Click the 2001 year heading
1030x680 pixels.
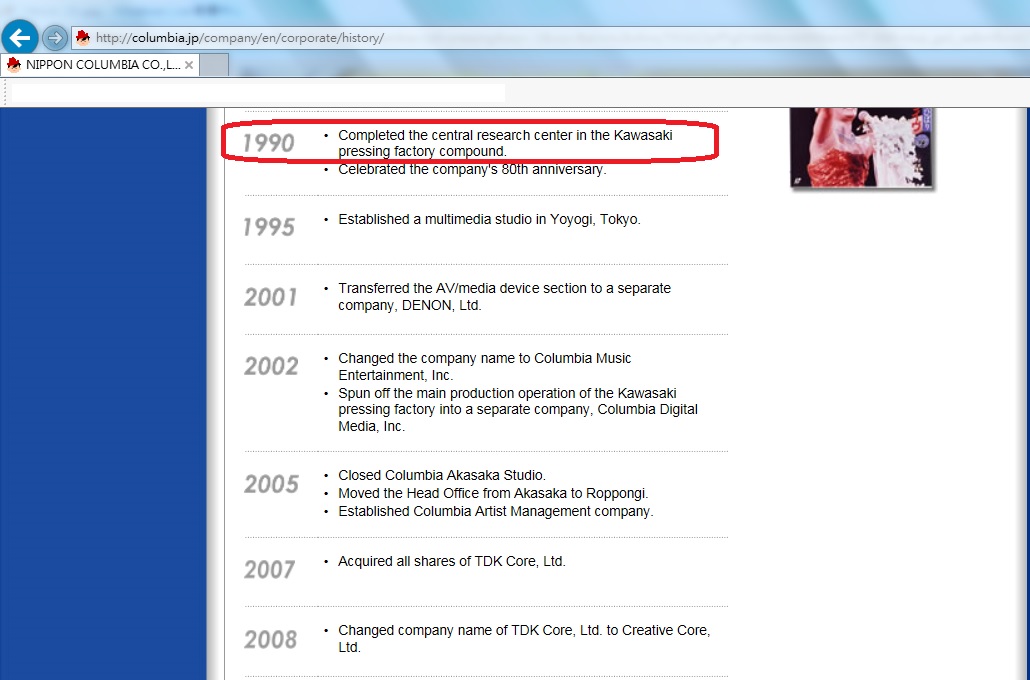[x=271, y=297]
